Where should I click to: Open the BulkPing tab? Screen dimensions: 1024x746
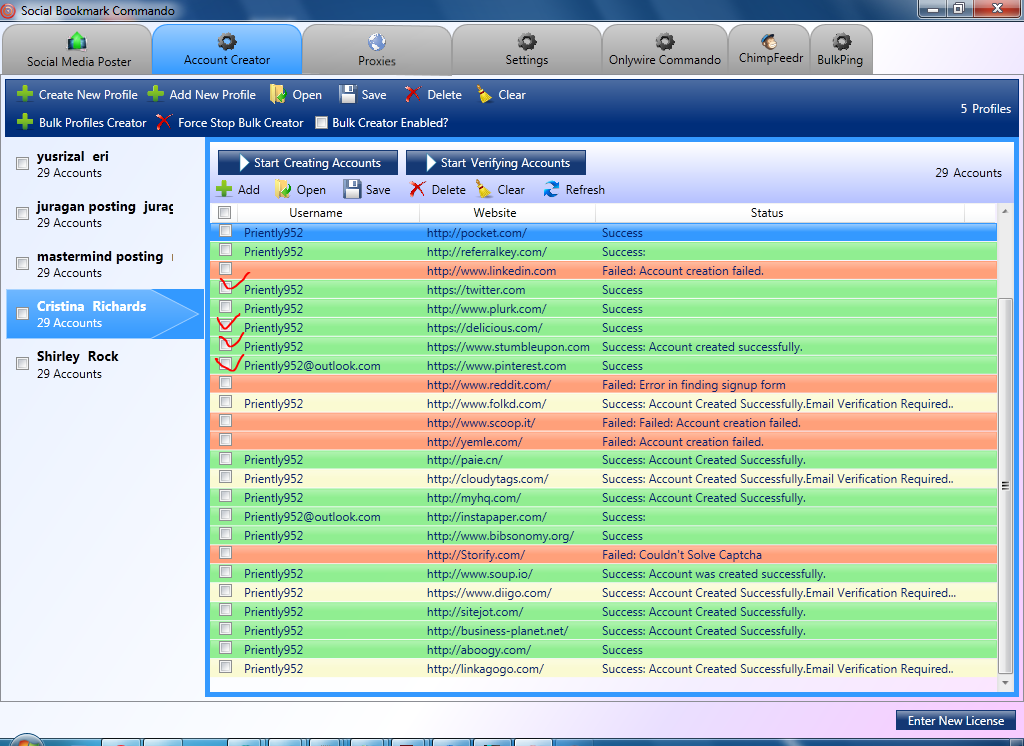click(x=841, y=50)
